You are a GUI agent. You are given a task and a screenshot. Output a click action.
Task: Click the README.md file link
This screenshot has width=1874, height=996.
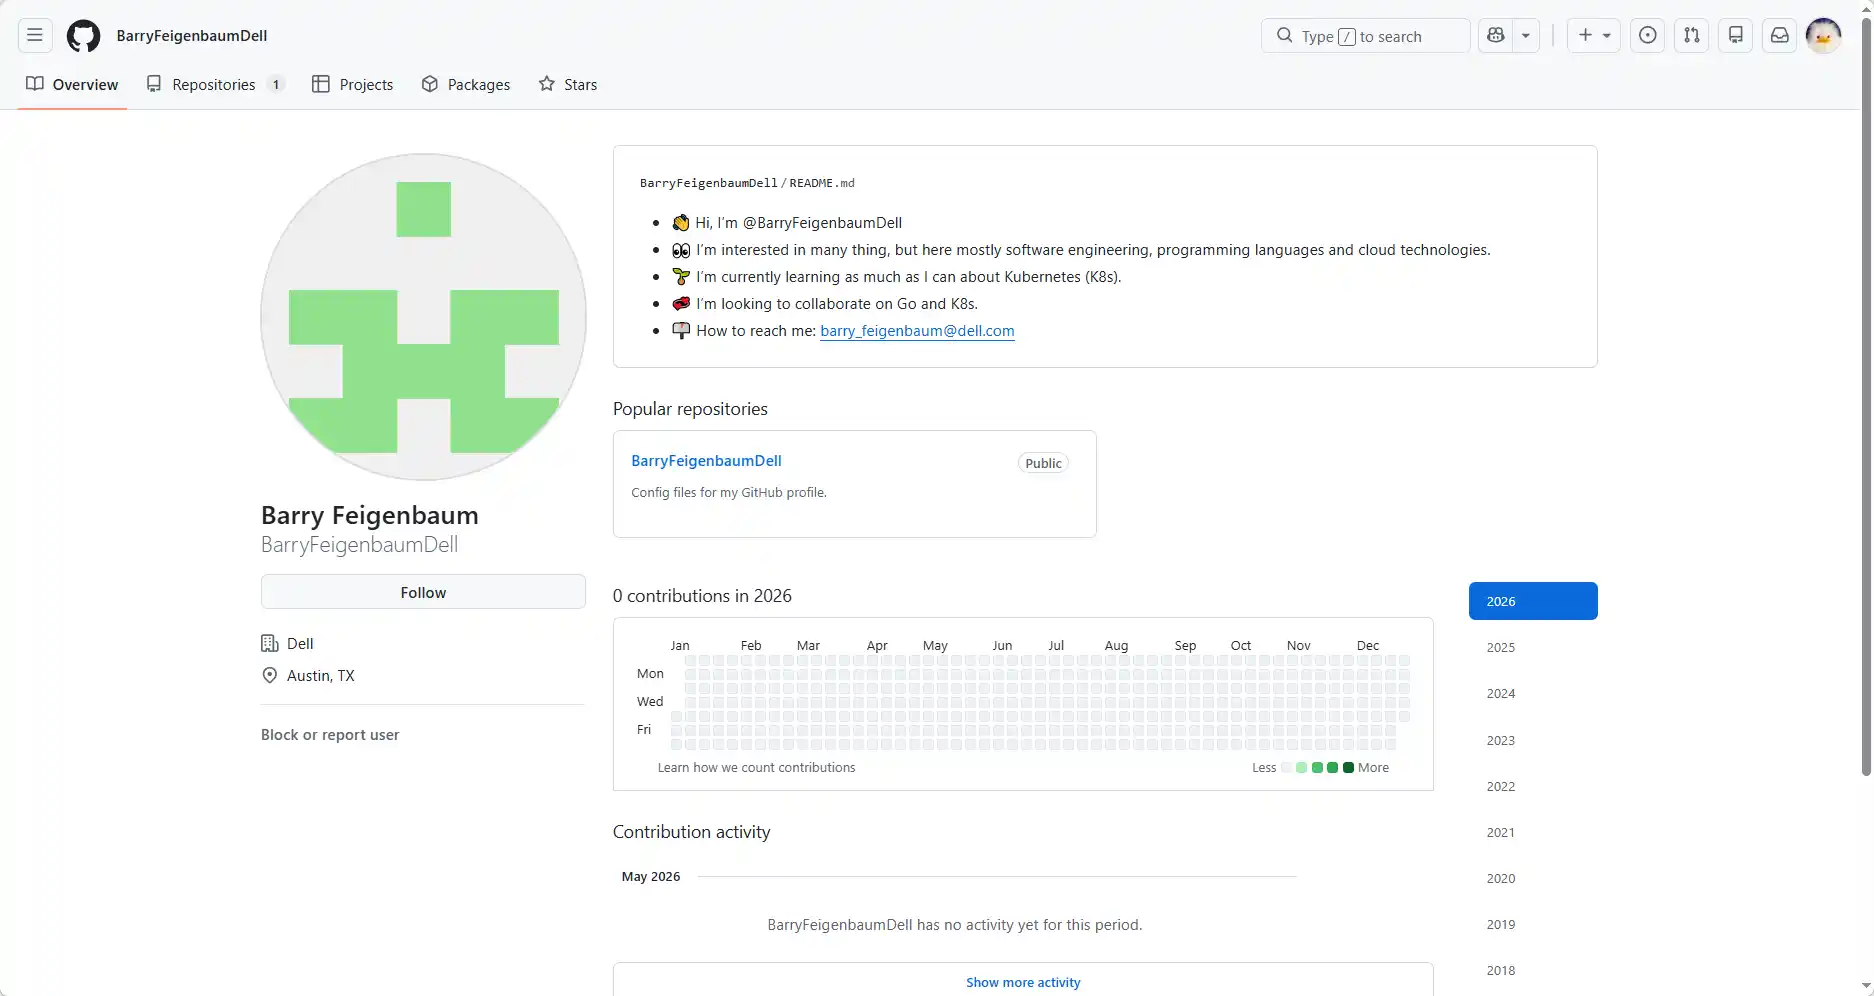[822, 183]
